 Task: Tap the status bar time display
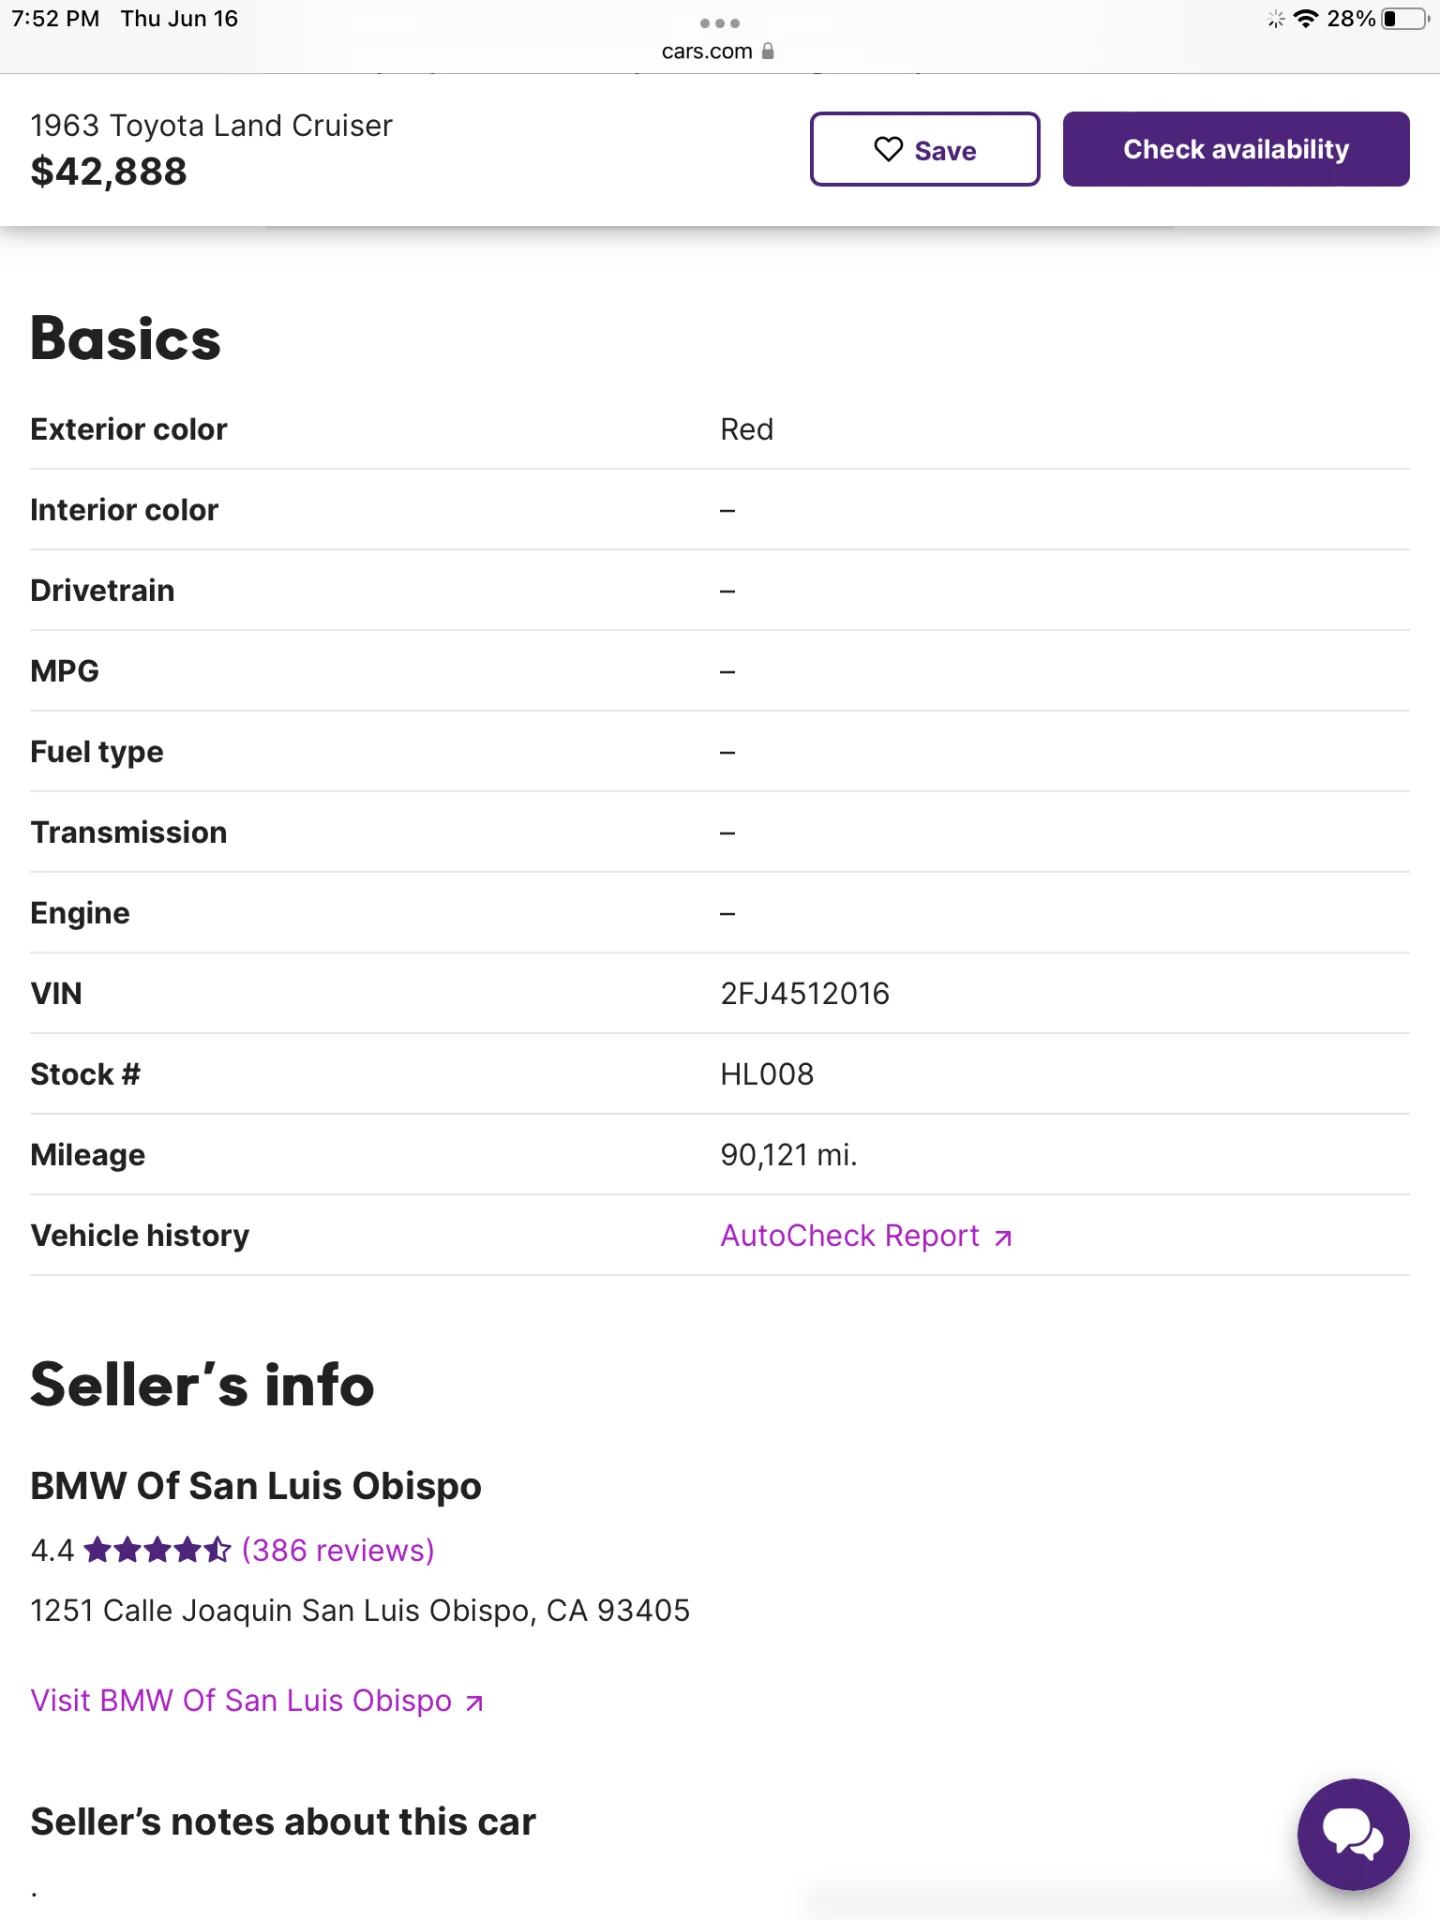(55, 19)
